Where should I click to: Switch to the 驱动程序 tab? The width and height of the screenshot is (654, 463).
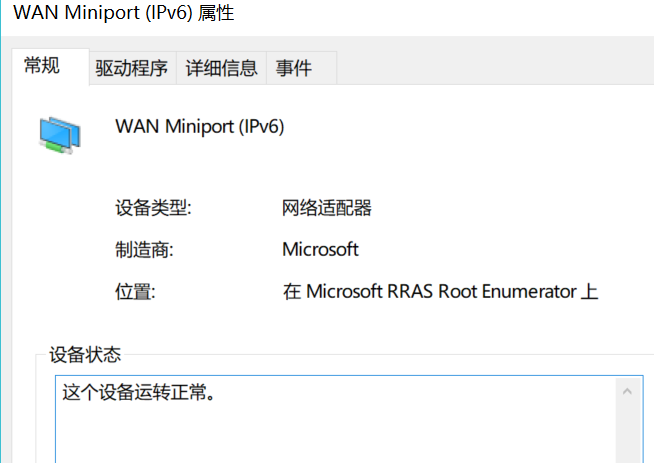[x=131, y=68]
